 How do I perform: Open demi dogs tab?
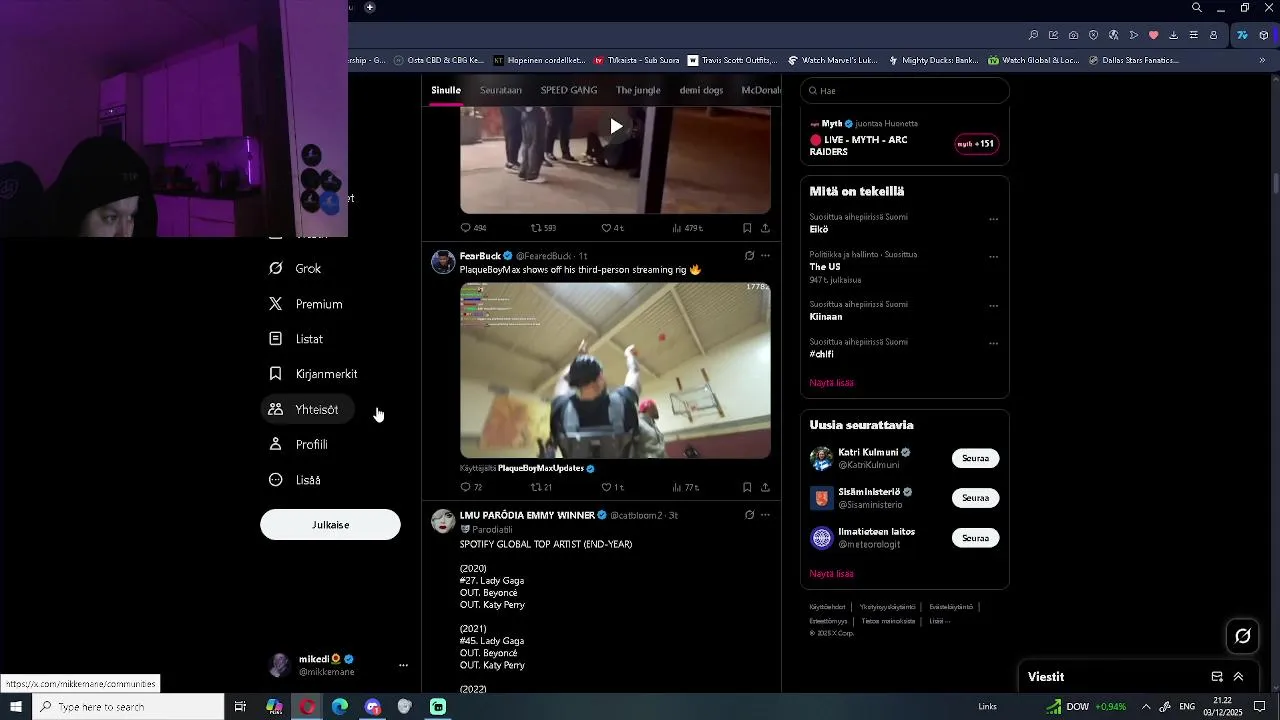coord(701,90)
